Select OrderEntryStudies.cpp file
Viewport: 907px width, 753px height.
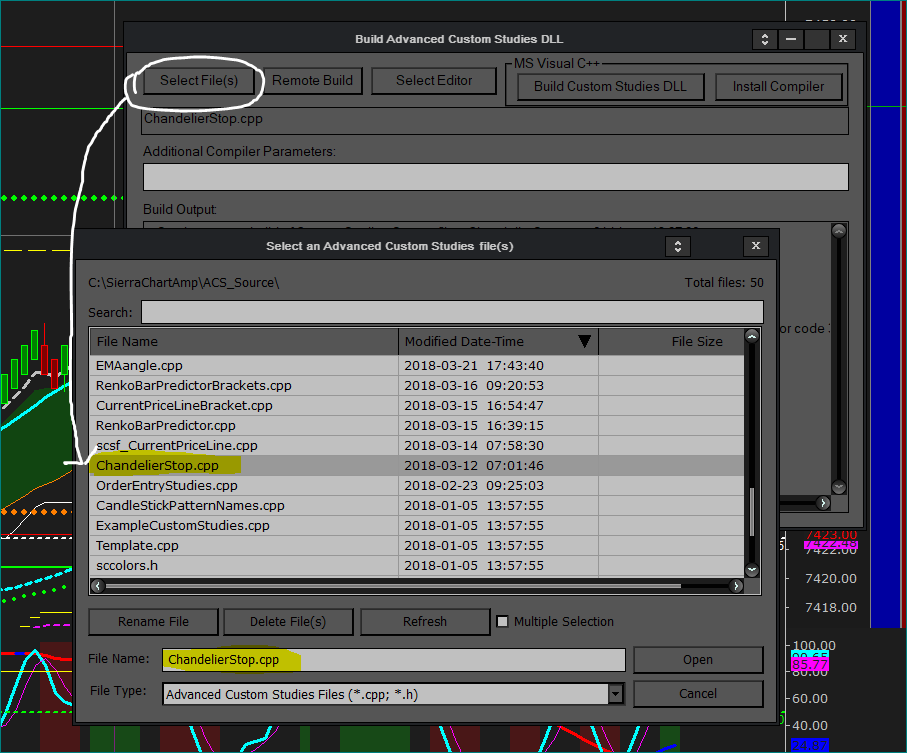tap(417, 486)
